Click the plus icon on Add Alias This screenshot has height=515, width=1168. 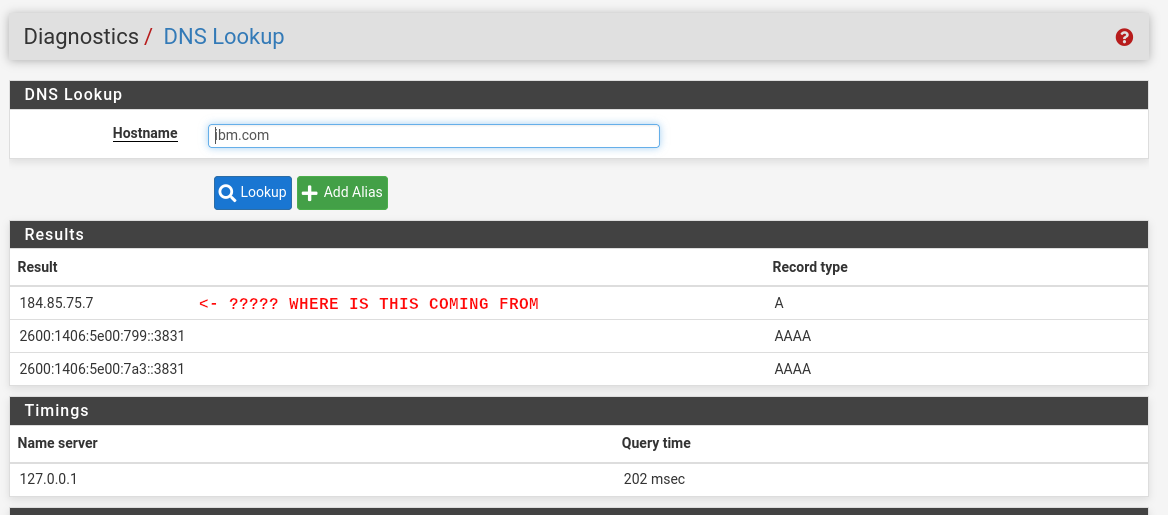coord(310,193)
